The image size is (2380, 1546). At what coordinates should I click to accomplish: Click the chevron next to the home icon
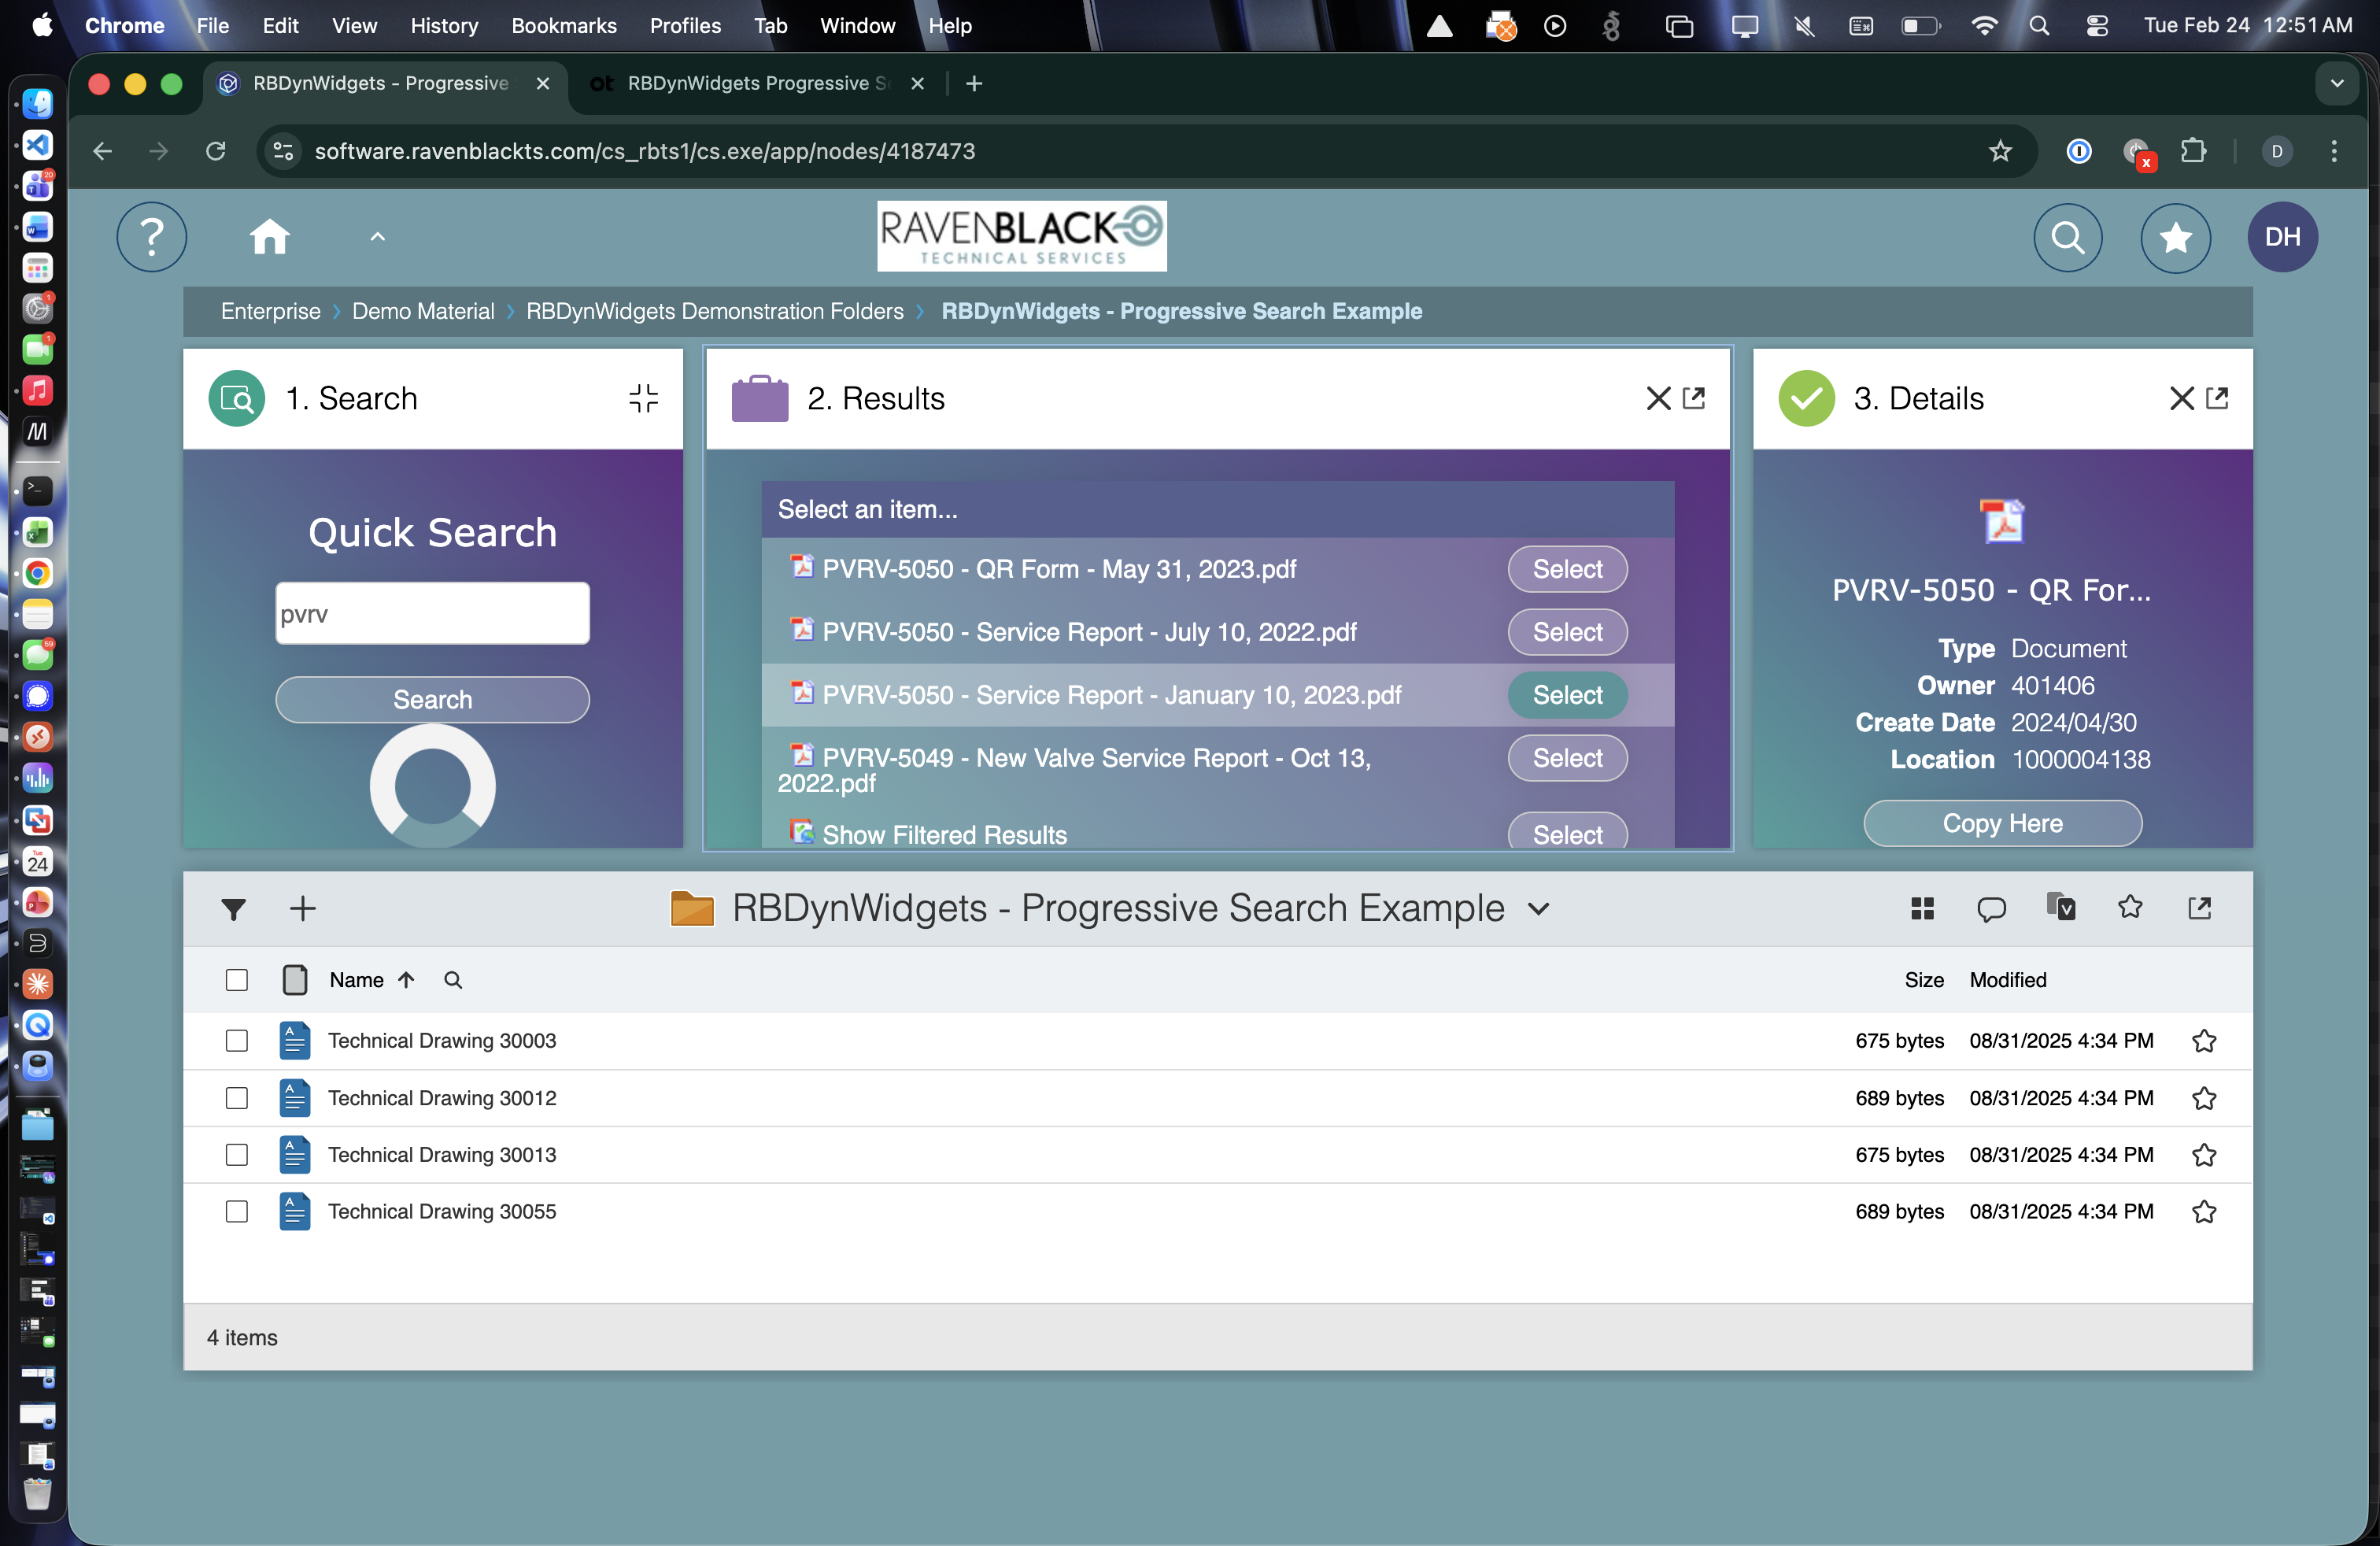377,237
